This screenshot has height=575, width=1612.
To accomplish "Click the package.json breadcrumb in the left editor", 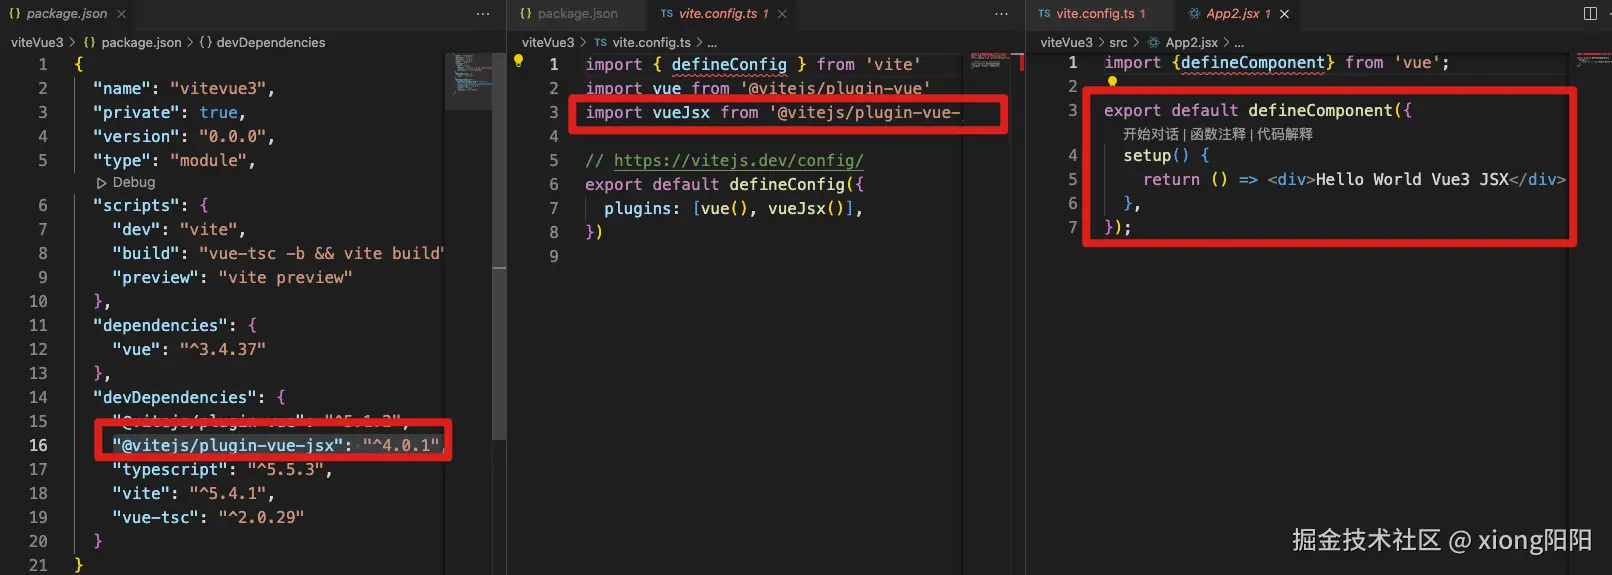I will click(141, 42).
